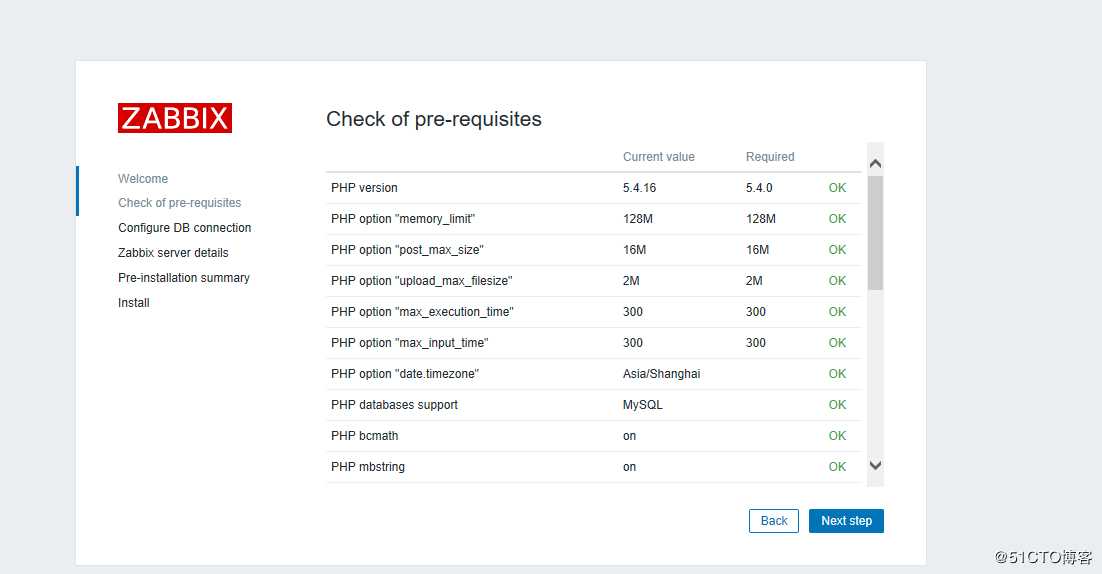This screenshot has height=574, width=1102.
Task: Click the mbstring current value on
Action: pos(629,467)
